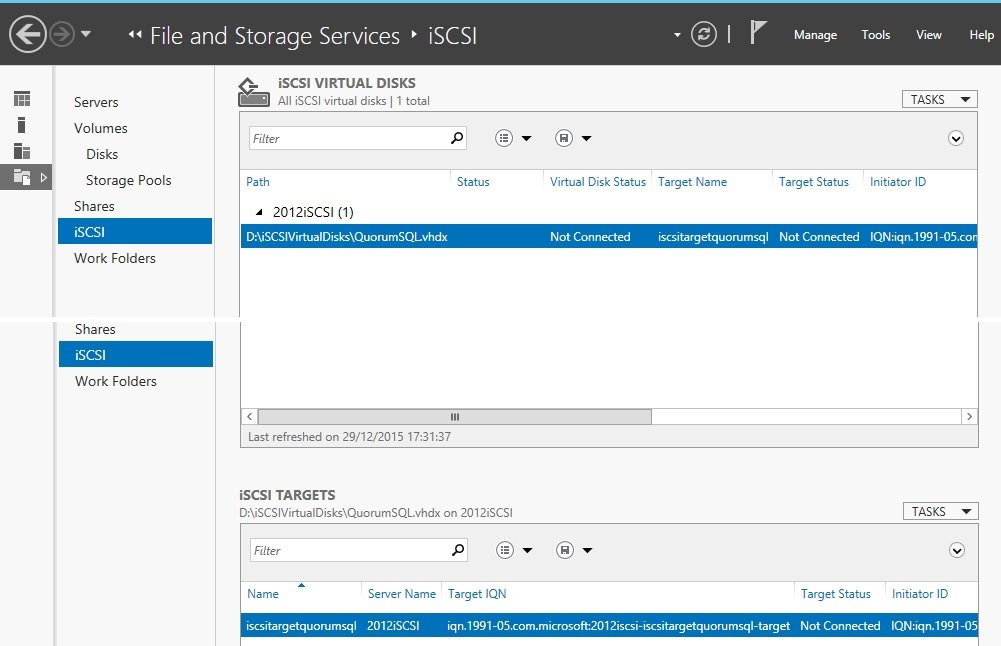Expand virtual disks filter options chevron
This screenshot has width=1001, height=646.
pos(956,138)
